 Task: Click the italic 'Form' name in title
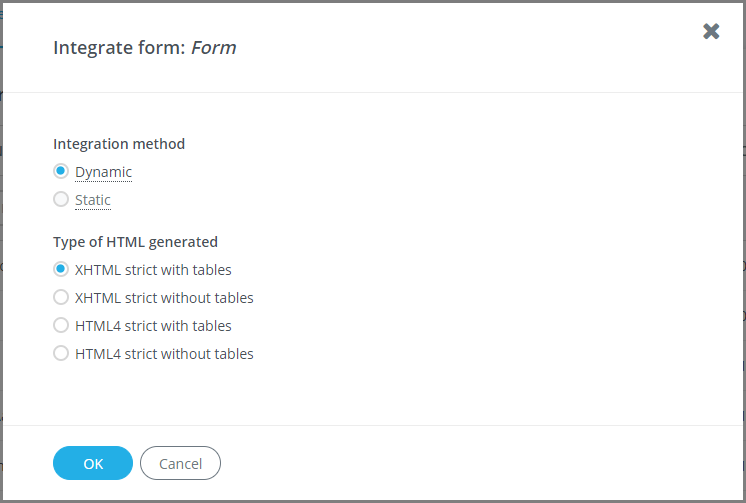(x=214, y=47)
